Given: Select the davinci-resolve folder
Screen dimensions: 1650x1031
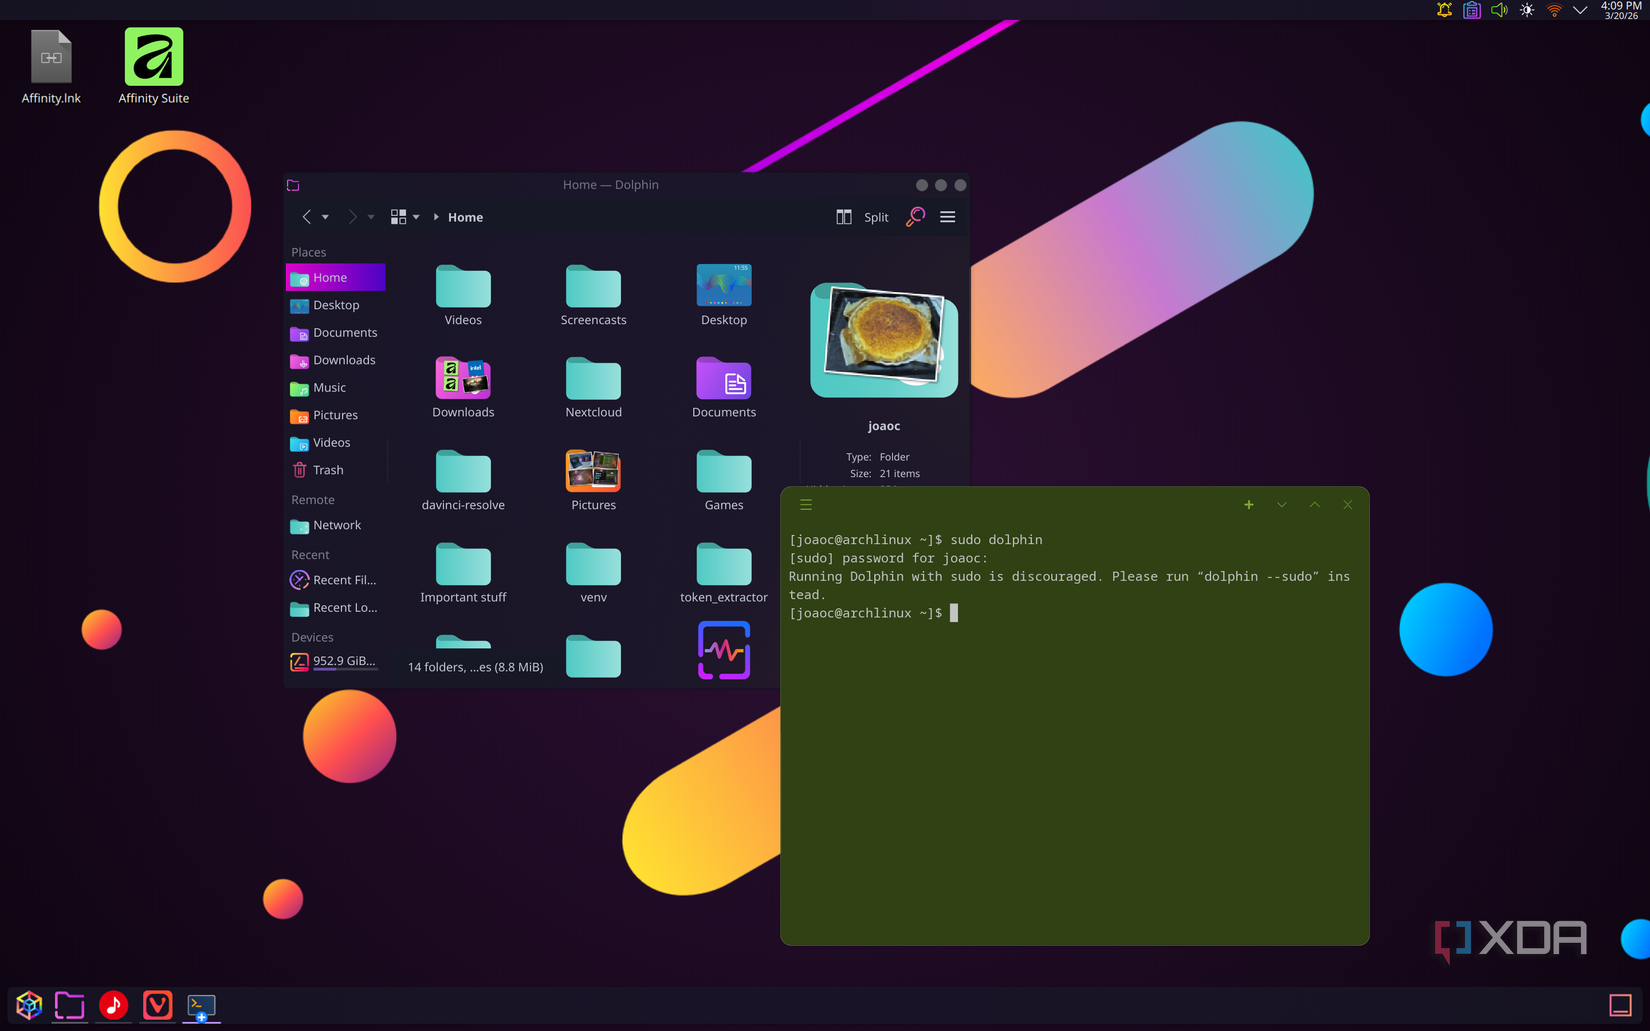Looking at the screenshot, I should point(463,480).
